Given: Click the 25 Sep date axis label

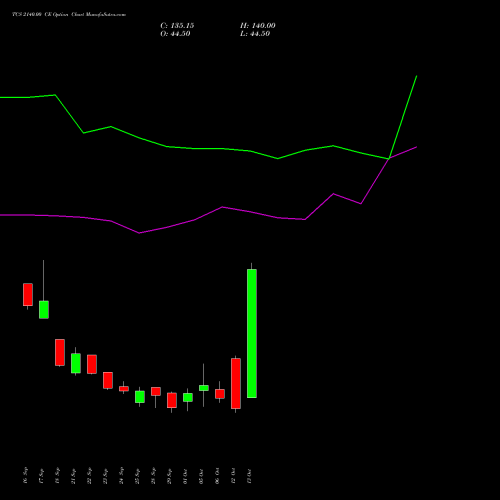Looking at the screenshot, I should coord(138,476).
